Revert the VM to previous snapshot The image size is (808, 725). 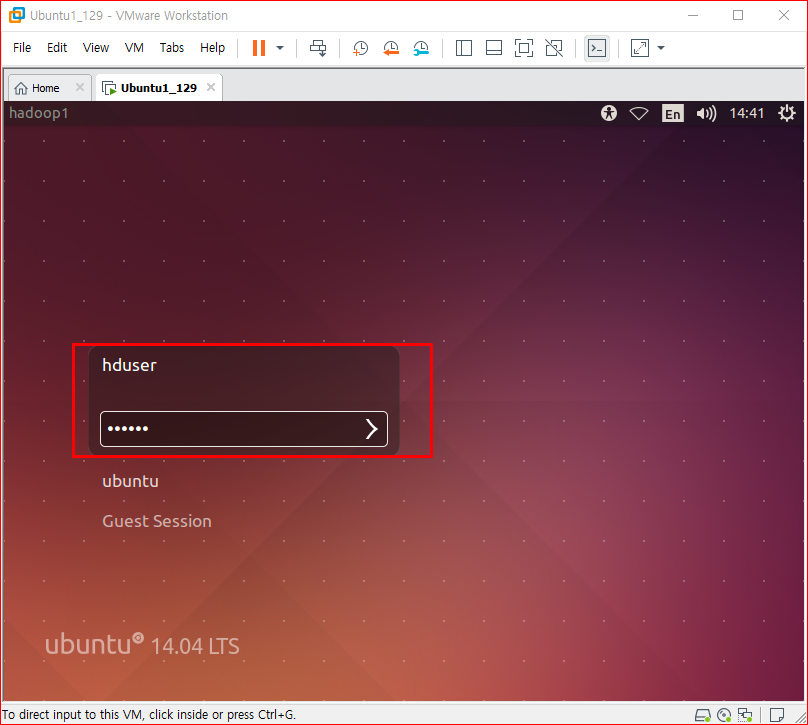391,48
